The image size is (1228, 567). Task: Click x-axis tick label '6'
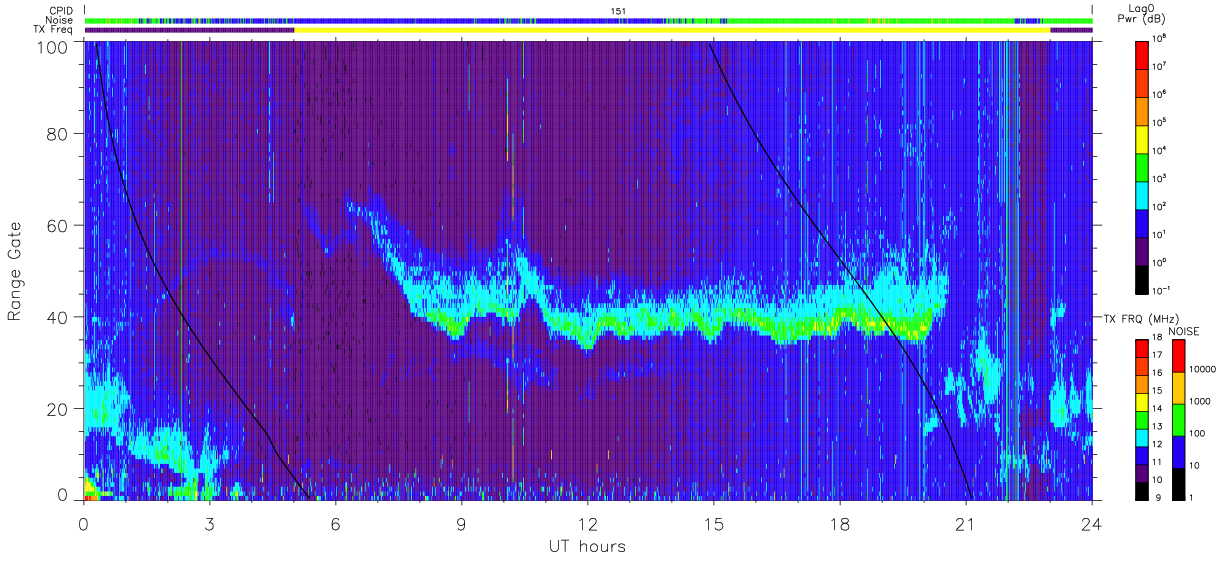(335, 524)
